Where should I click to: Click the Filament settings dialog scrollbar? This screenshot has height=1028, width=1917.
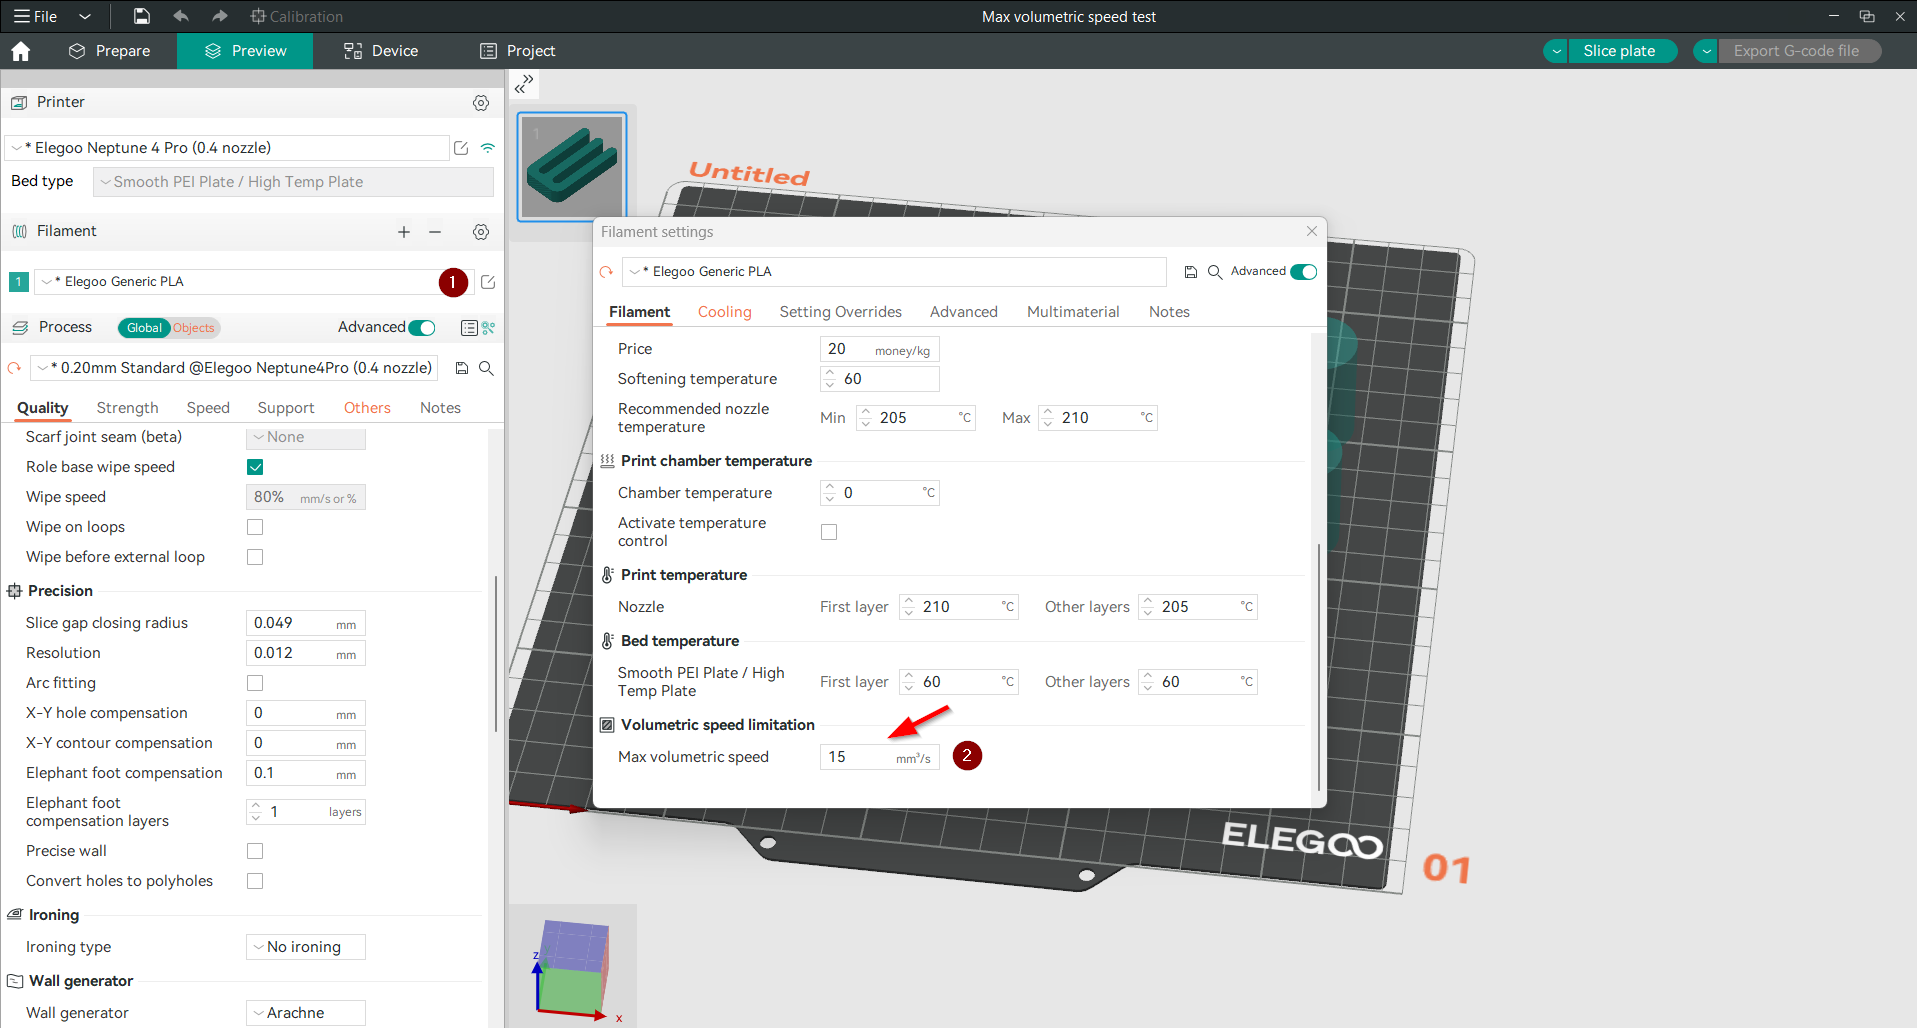(x=1319, y=668)
